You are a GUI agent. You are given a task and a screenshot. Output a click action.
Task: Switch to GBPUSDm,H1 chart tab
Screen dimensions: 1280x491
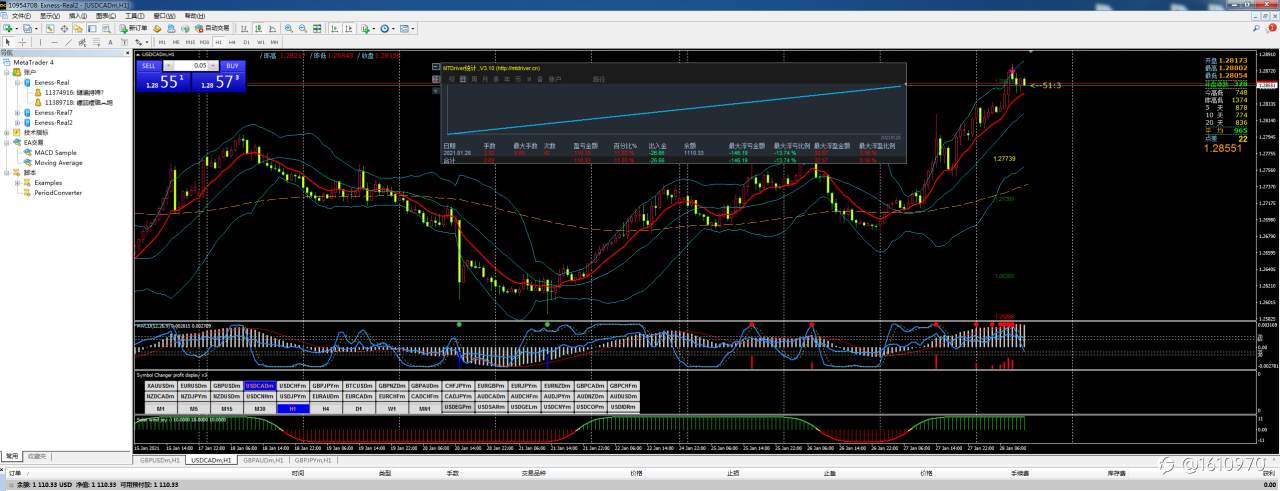[159, 461]
